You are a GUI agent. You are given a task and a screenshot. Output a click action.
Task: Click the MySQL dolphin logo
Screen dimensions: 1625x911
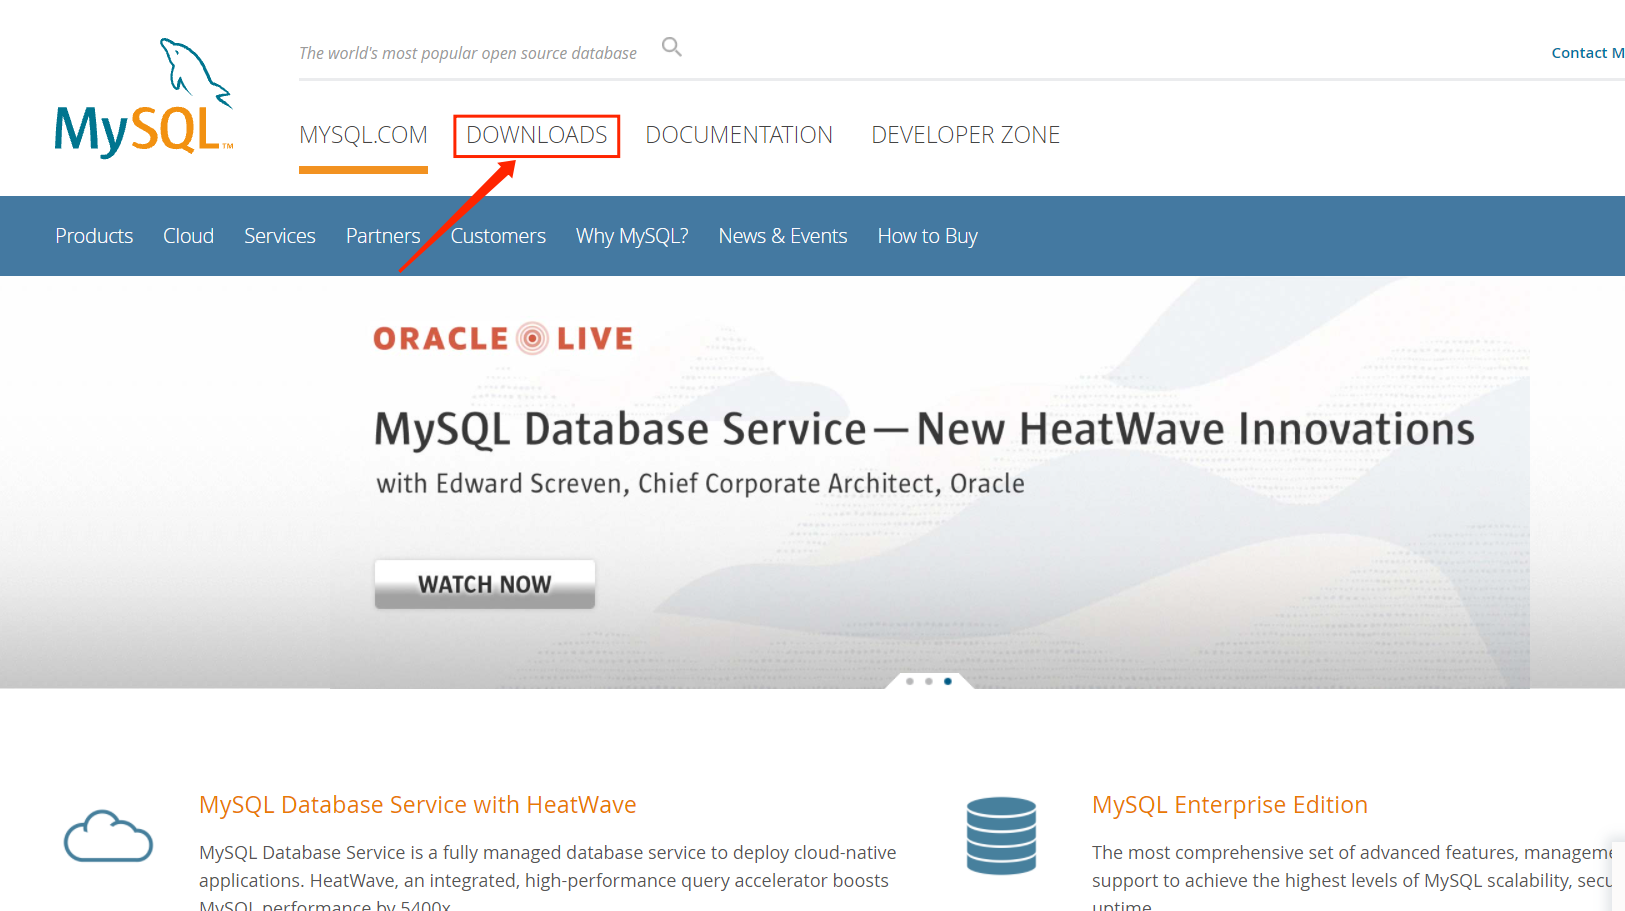click(143, 98)
